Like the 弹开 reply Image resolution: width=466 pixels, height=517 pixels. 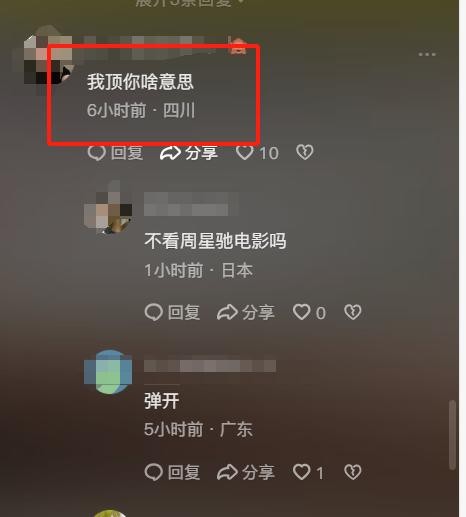(302, 472)
